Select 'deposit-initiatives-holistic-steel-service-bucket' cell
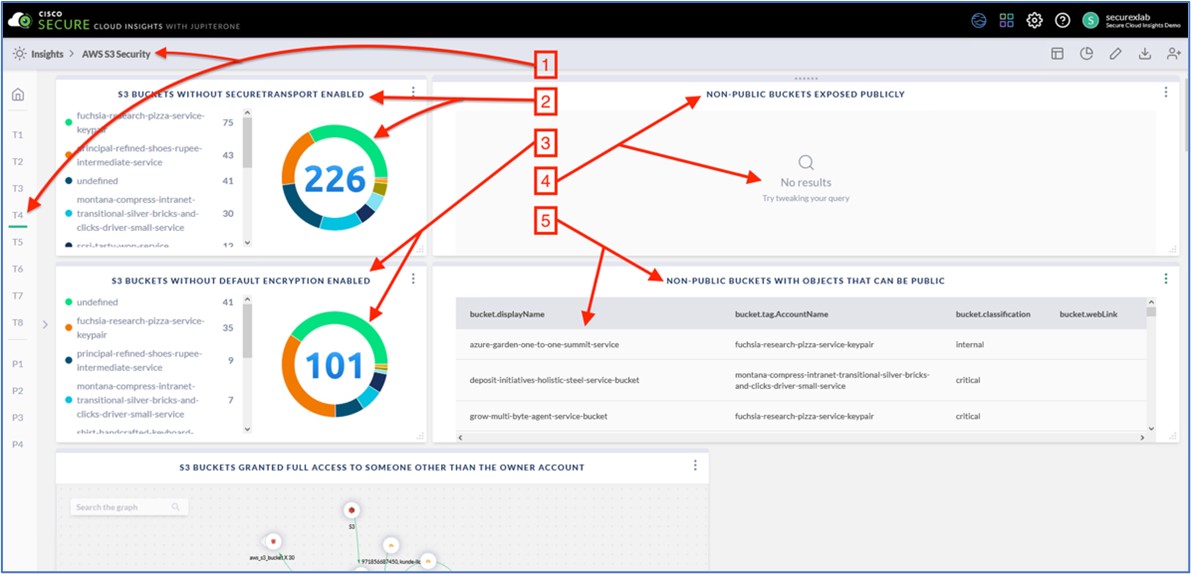Image resolution: width=1191 pixels, height=574 pixels. click(554, 380)
